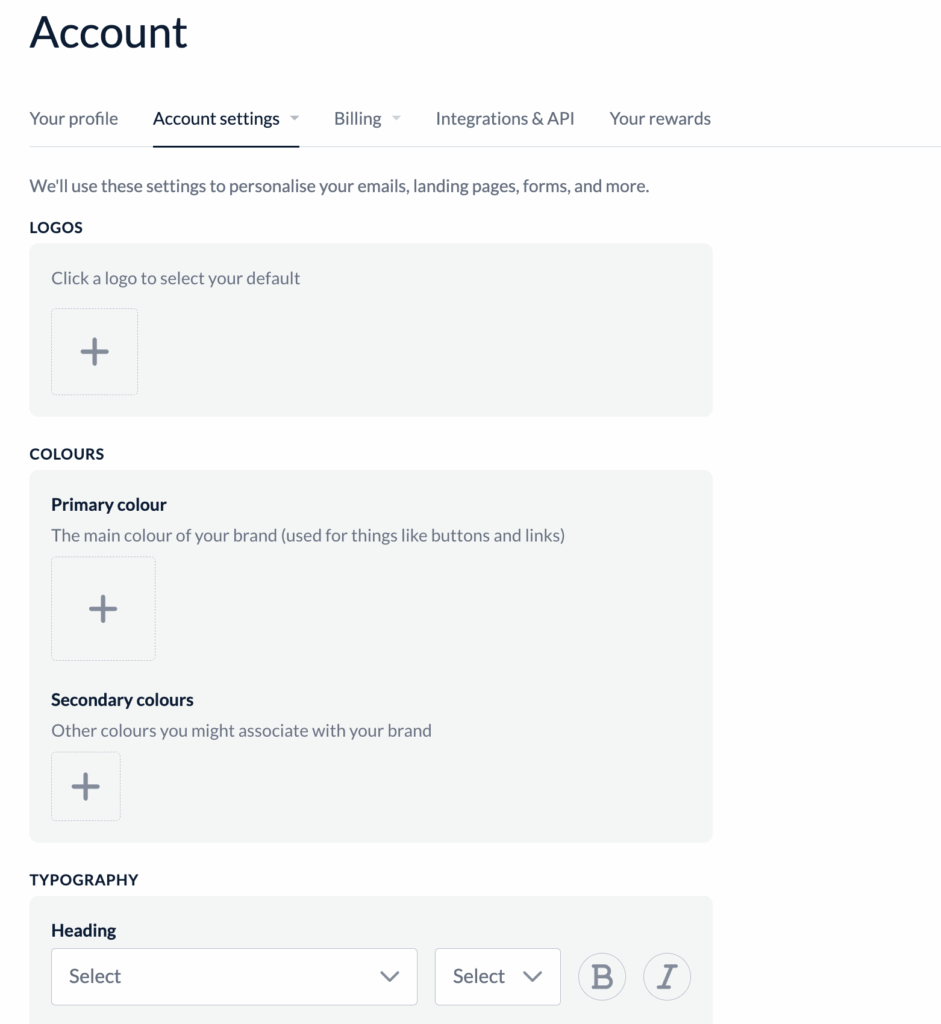Expand the Account settings tab arrow

tap(295, 118)
